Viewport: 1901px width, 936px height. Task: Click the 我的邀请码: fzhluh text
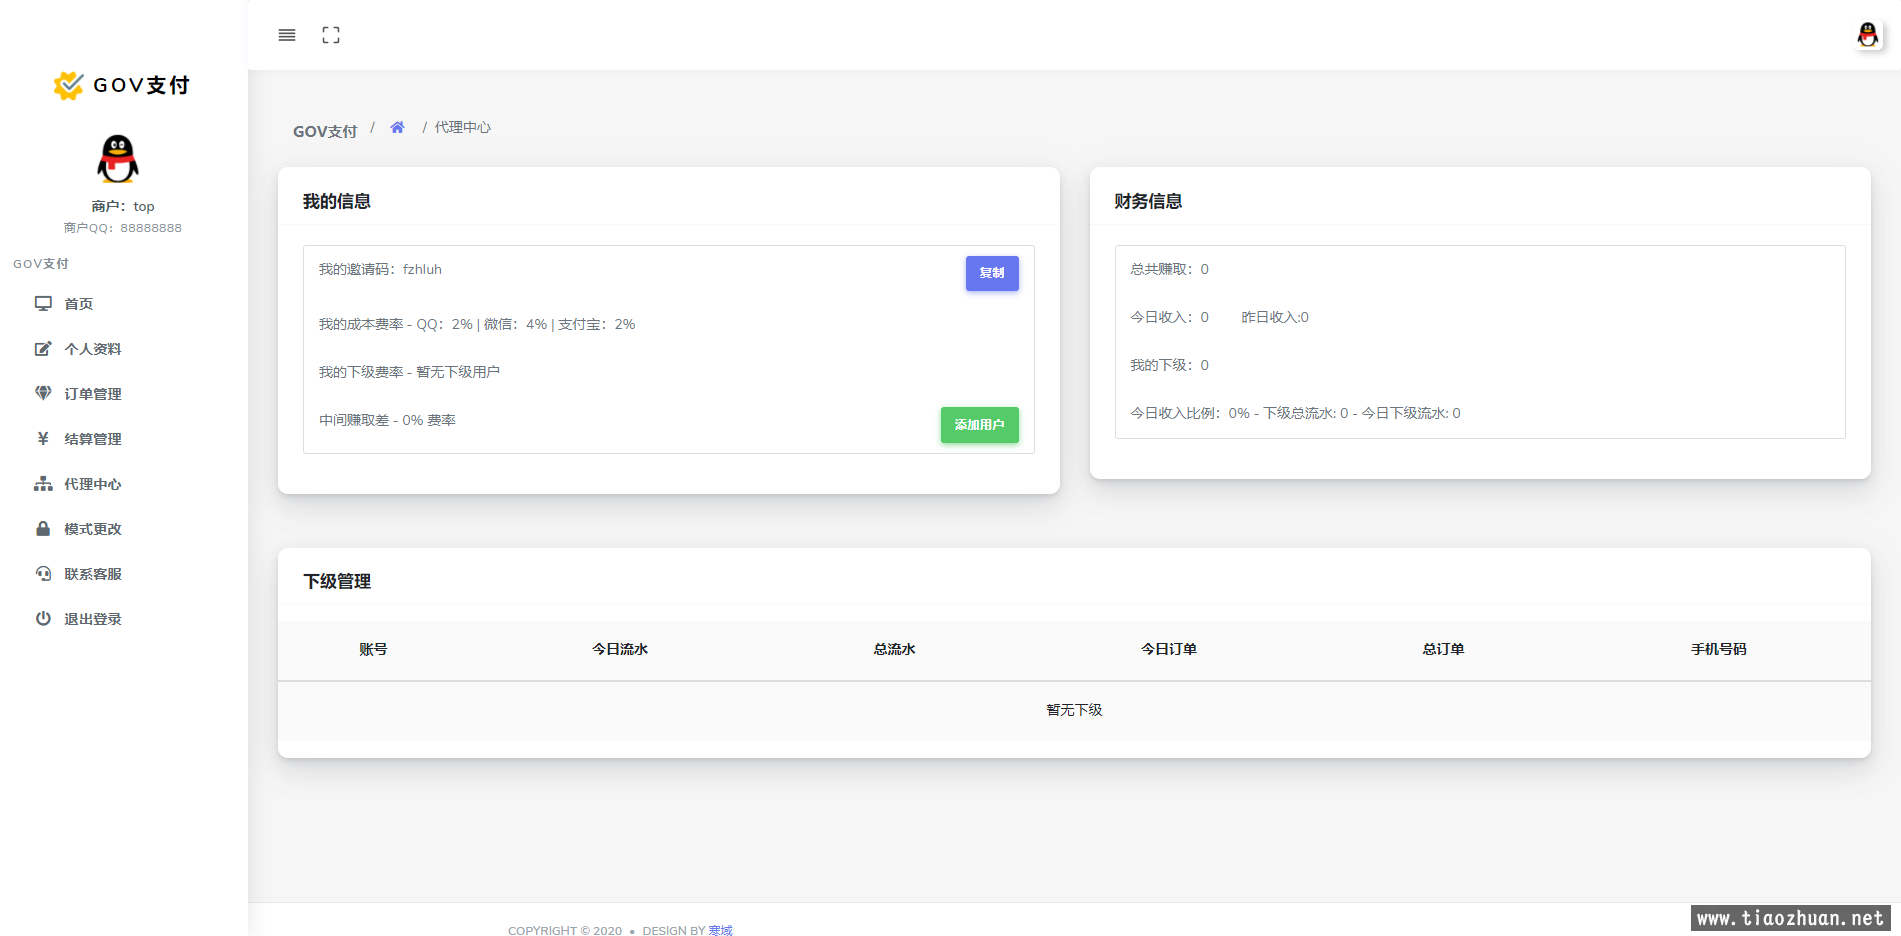(380, 269)
